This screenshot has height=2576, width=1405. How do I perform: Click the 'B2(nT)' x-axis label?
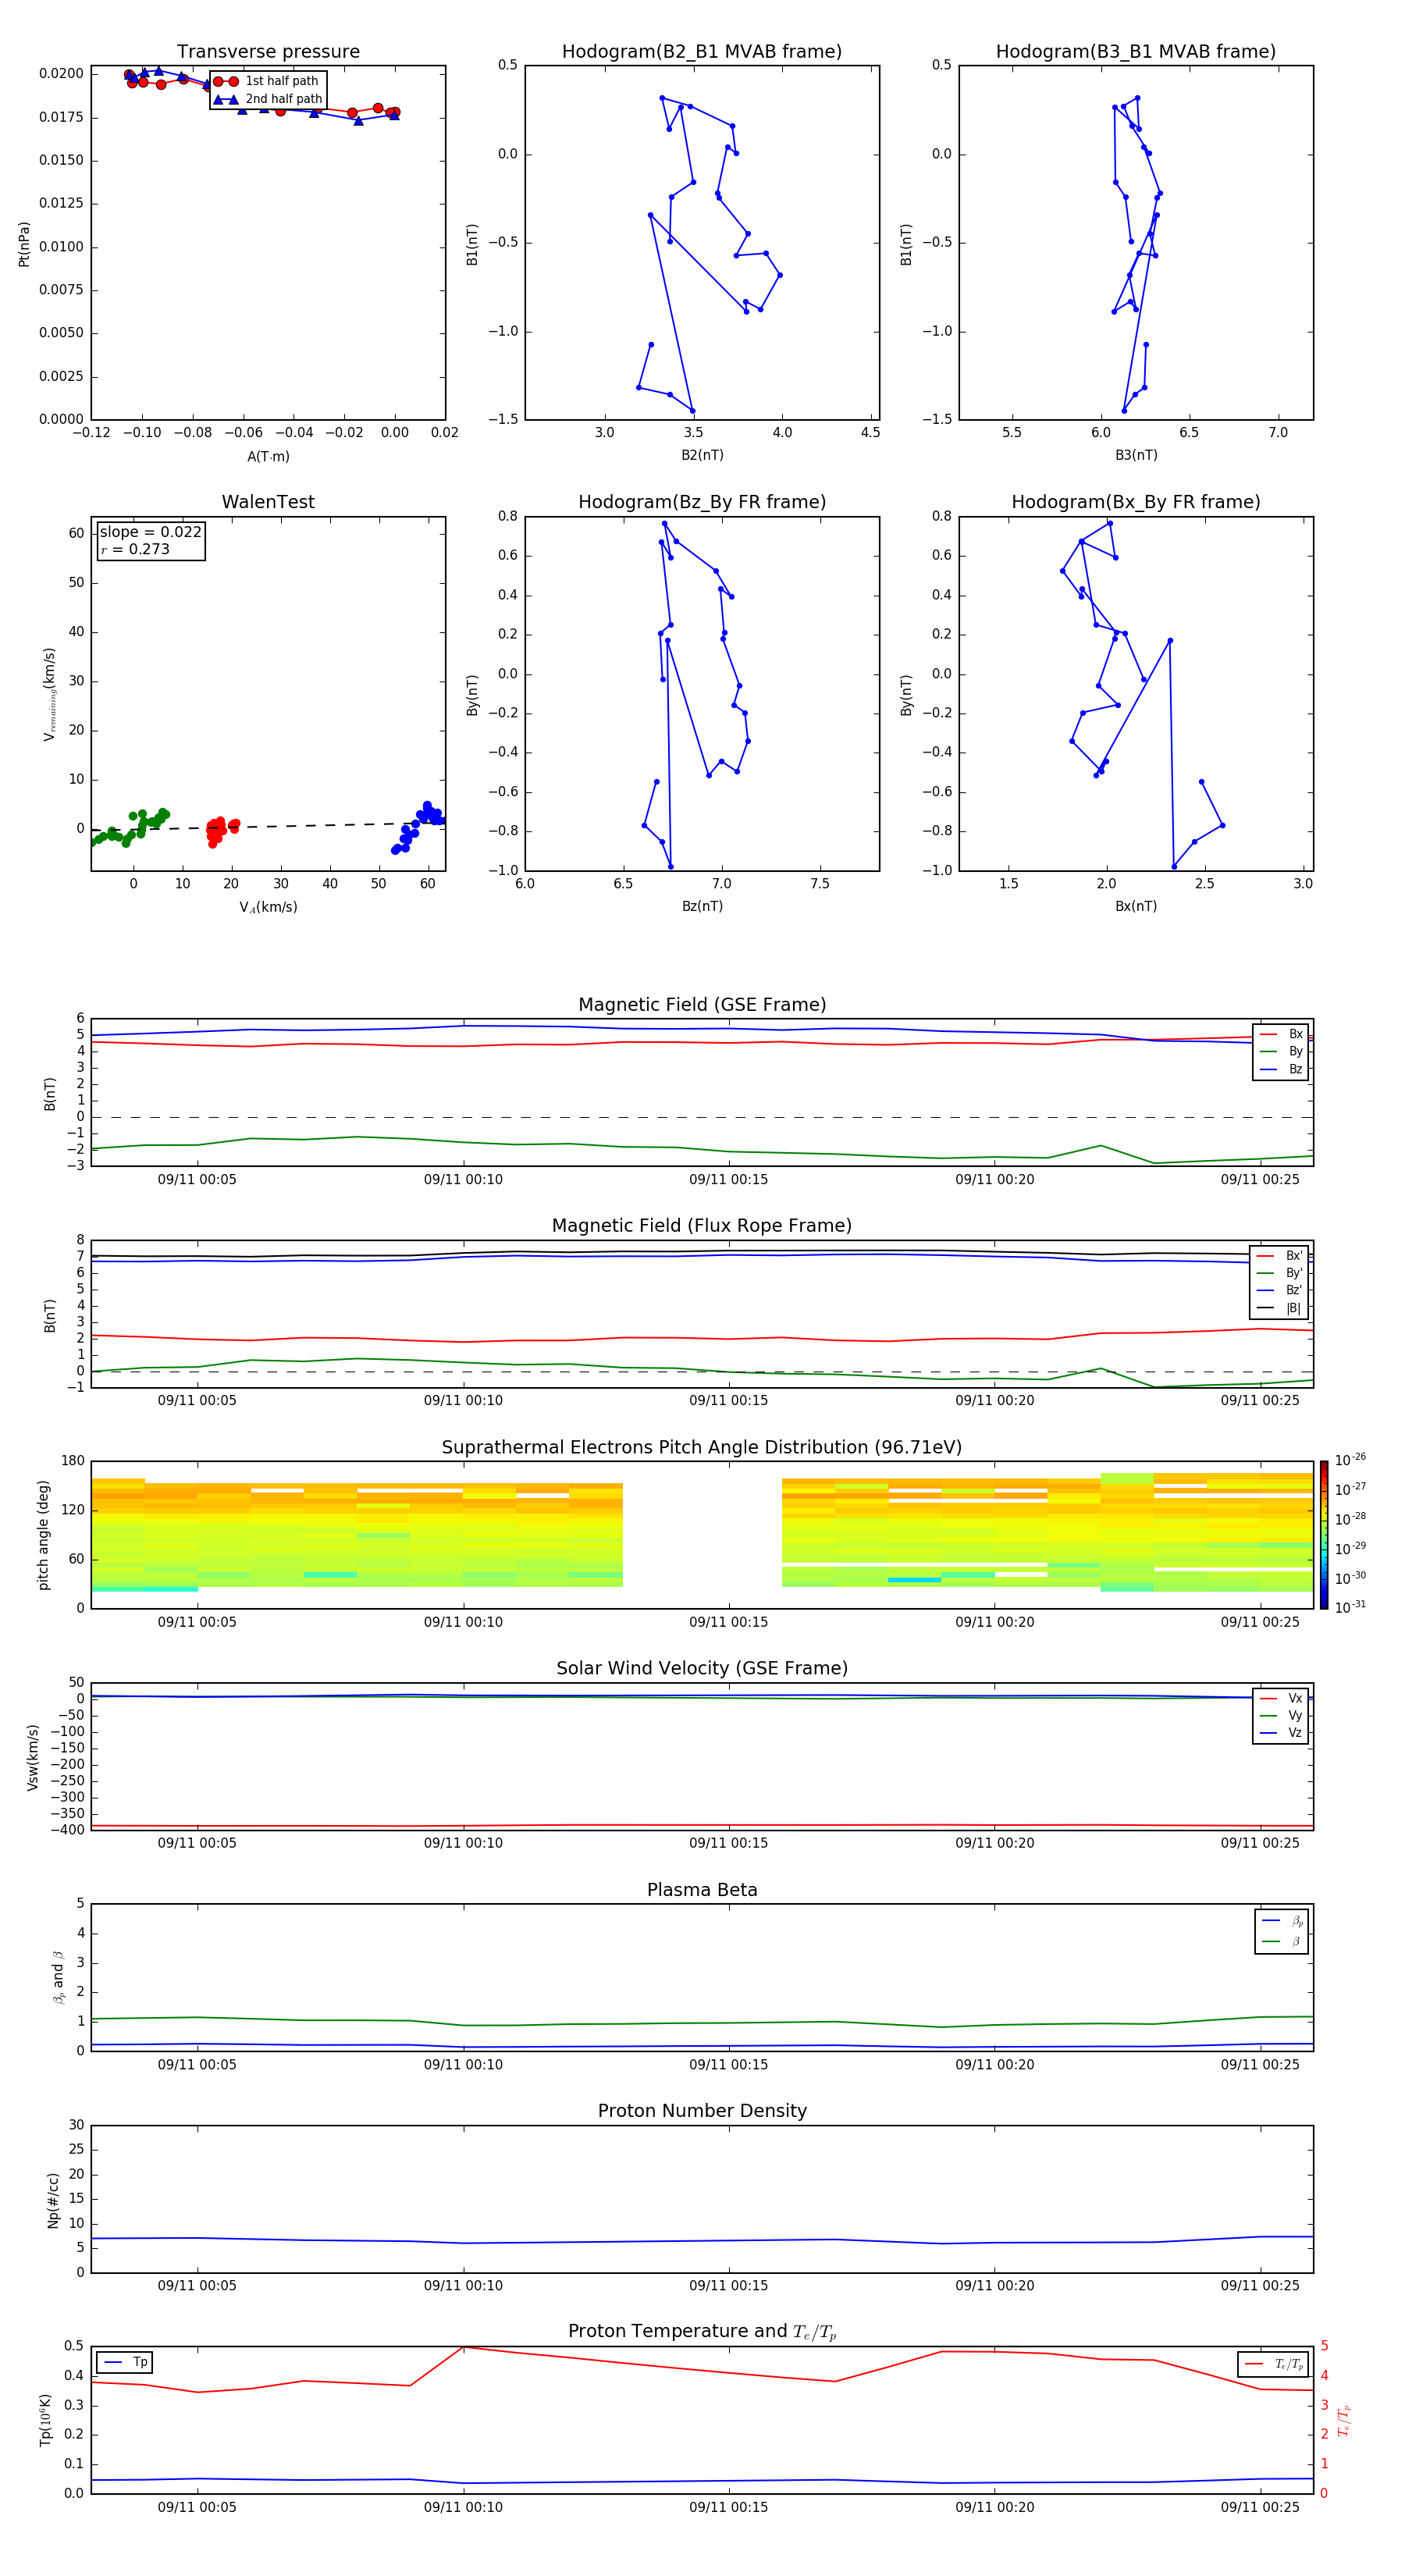click(x=702, y=455)
